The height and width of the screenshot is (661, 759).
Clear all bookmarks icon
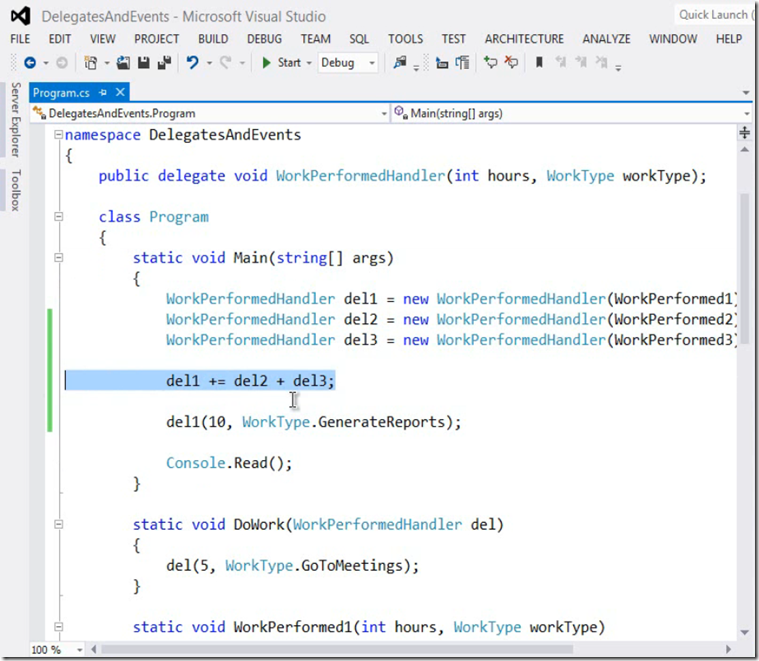(601, 62)
